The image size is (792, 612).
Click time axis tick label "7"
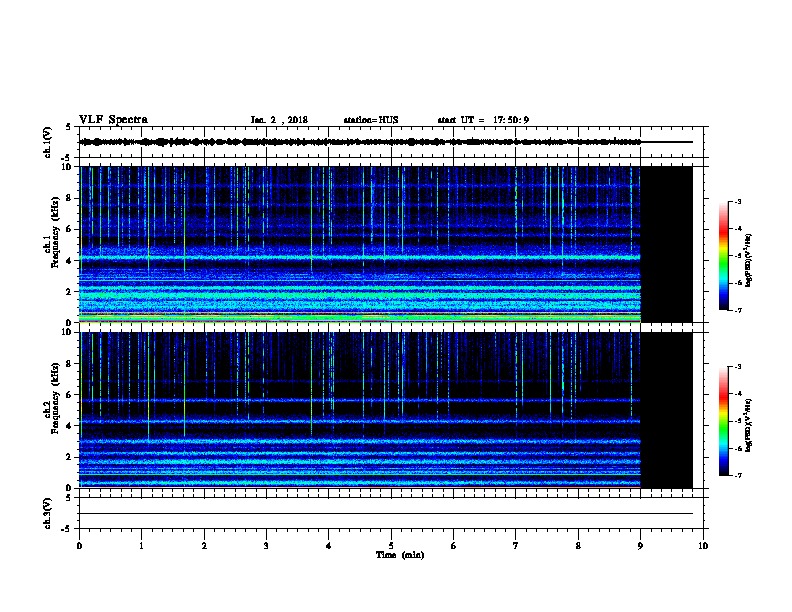coord(516,545)
